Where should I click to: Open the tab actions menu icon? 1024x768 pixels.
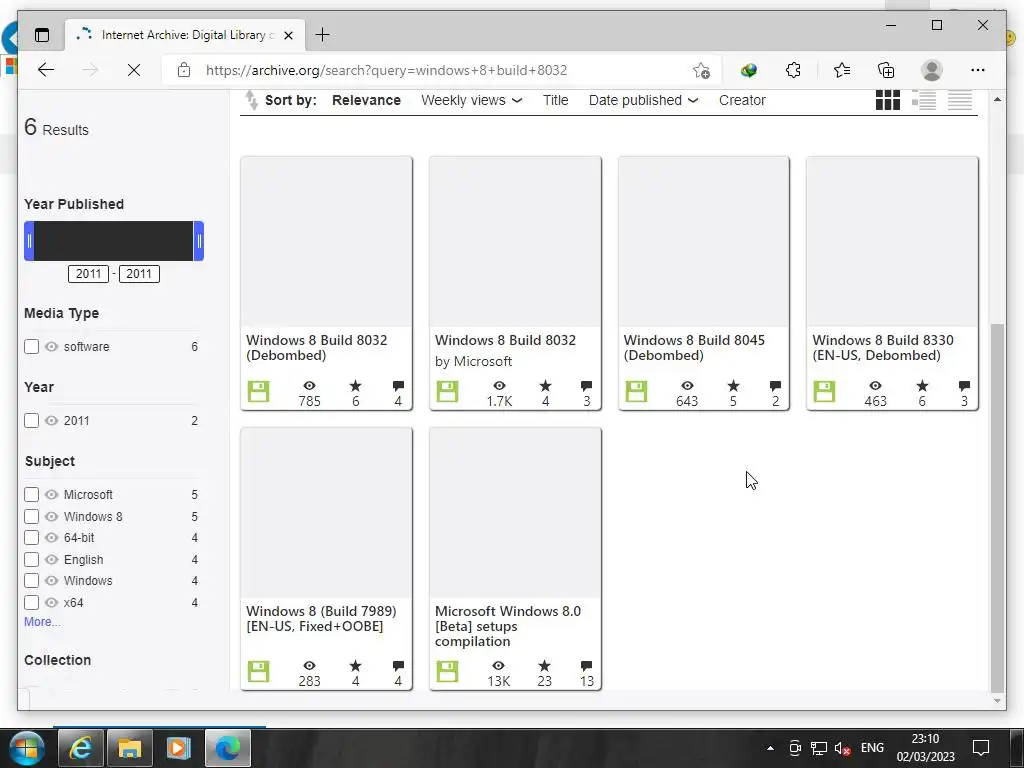tap(42, 35)
